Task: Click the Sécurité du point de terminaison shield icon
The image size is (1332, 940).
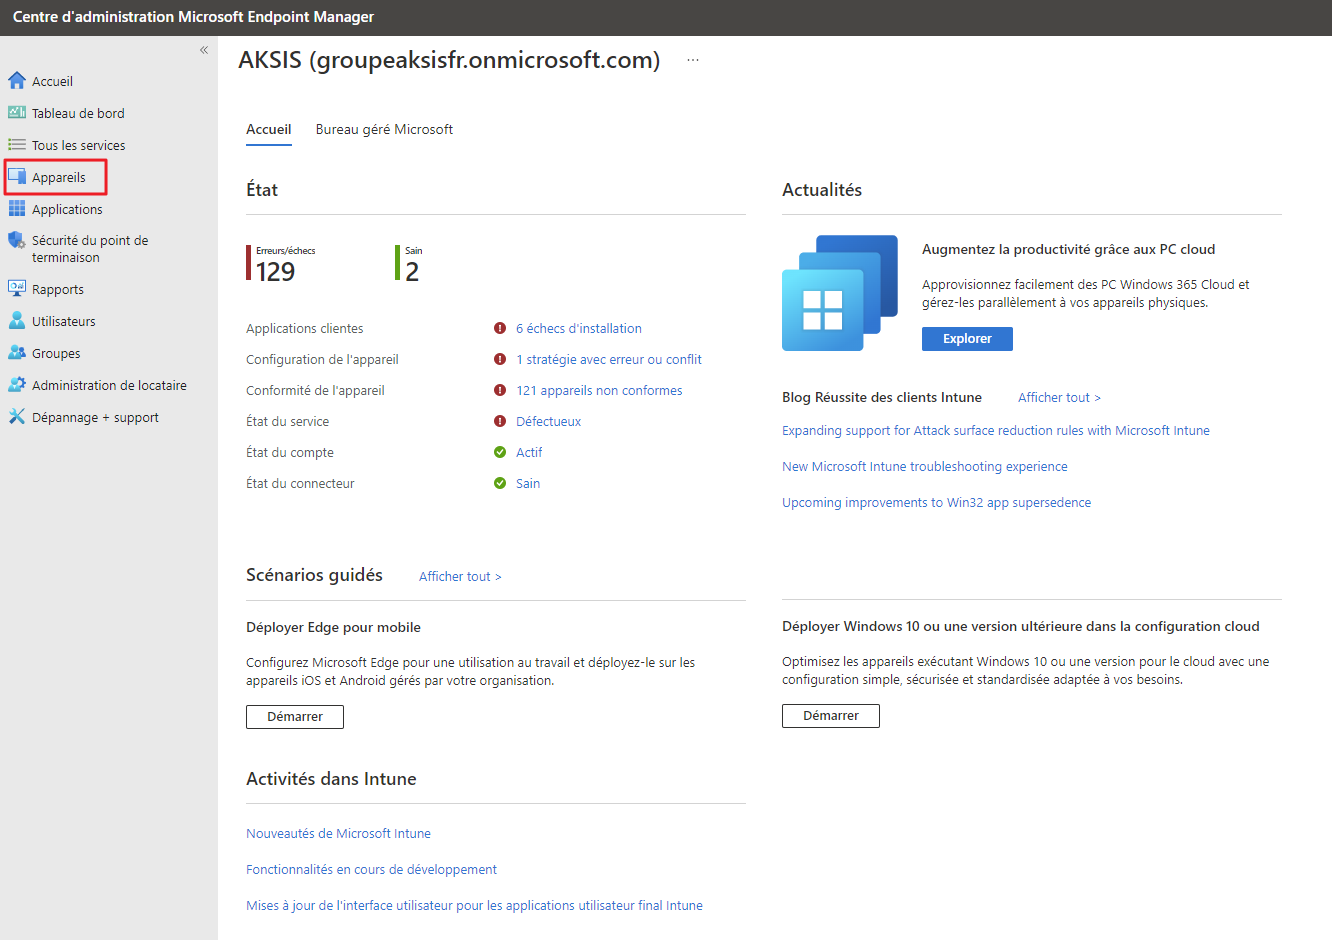Action: coord(17,241)
